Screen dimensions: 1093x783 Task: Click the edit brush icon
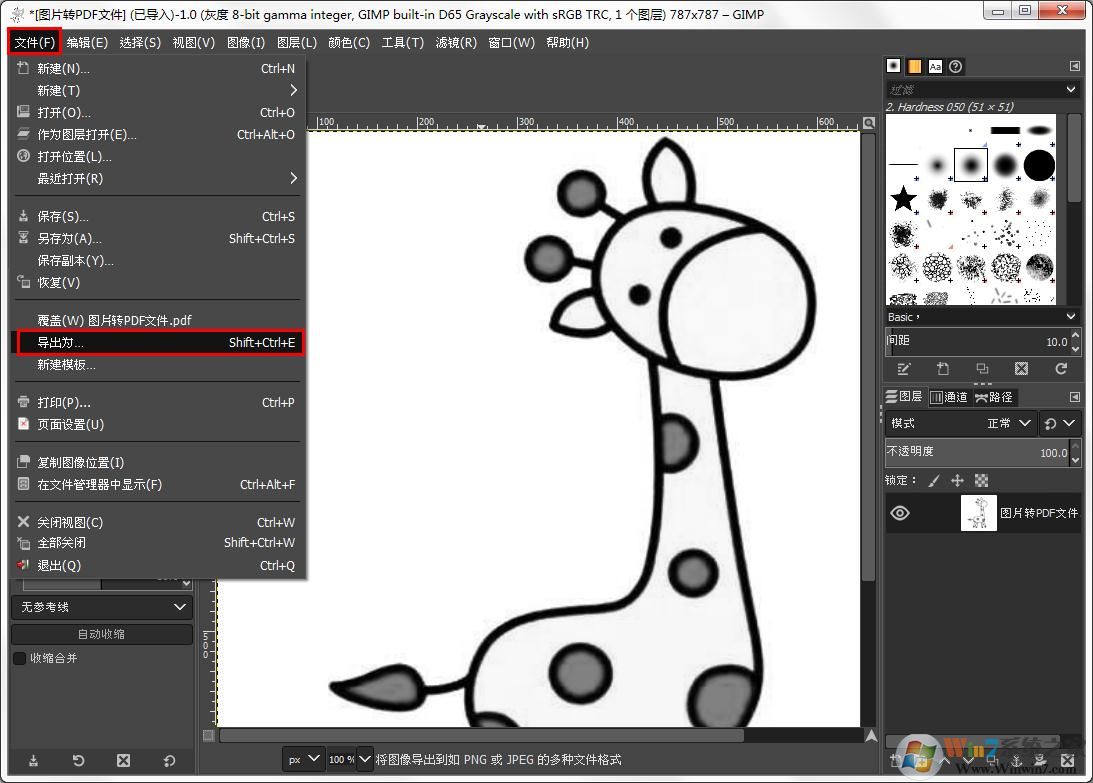[x=904, y=369]
